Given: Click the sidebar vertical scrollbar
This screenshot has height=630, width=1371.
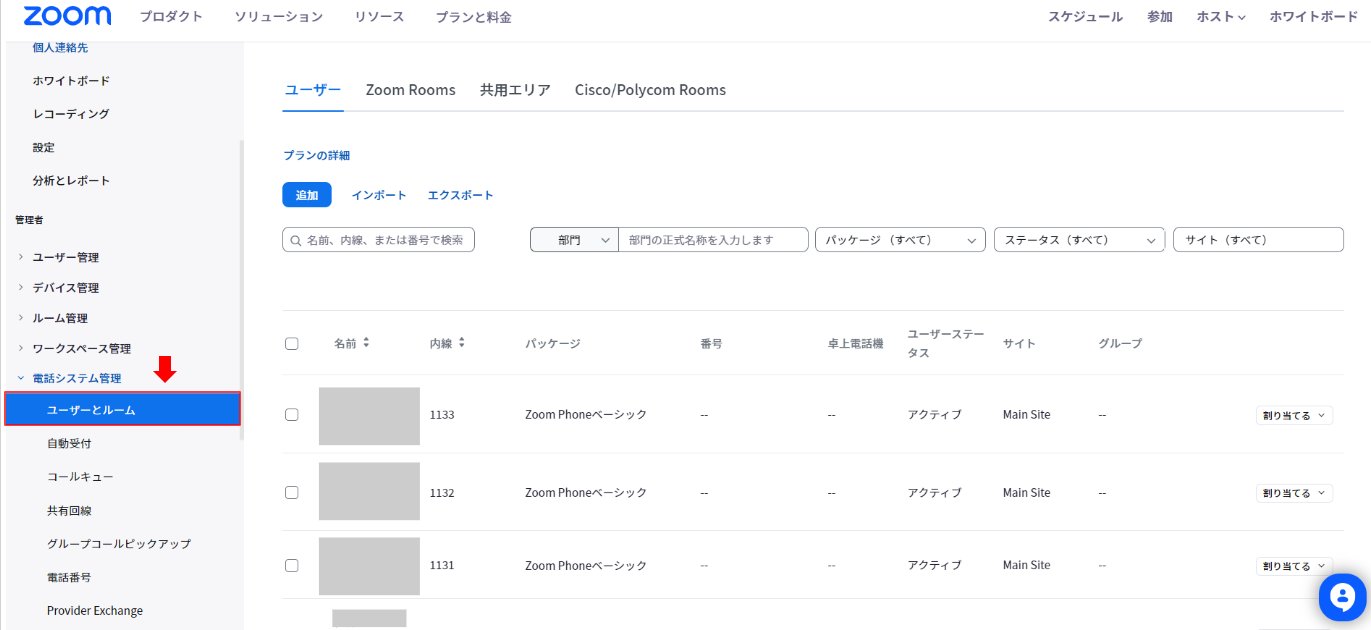Looking at the screenshot, I should pos(240,290).
